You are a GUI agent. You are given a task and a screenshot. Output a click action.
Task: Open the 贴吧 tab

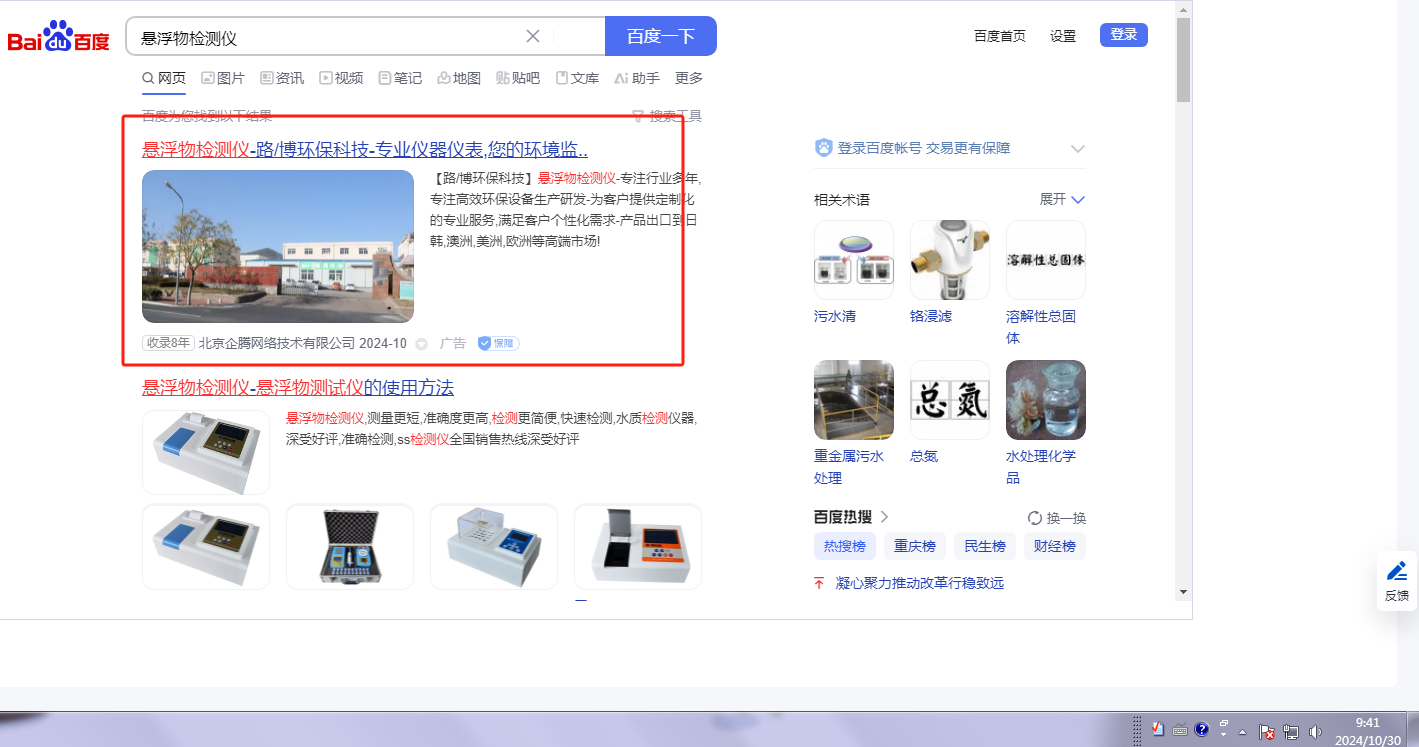coord(518,78)
